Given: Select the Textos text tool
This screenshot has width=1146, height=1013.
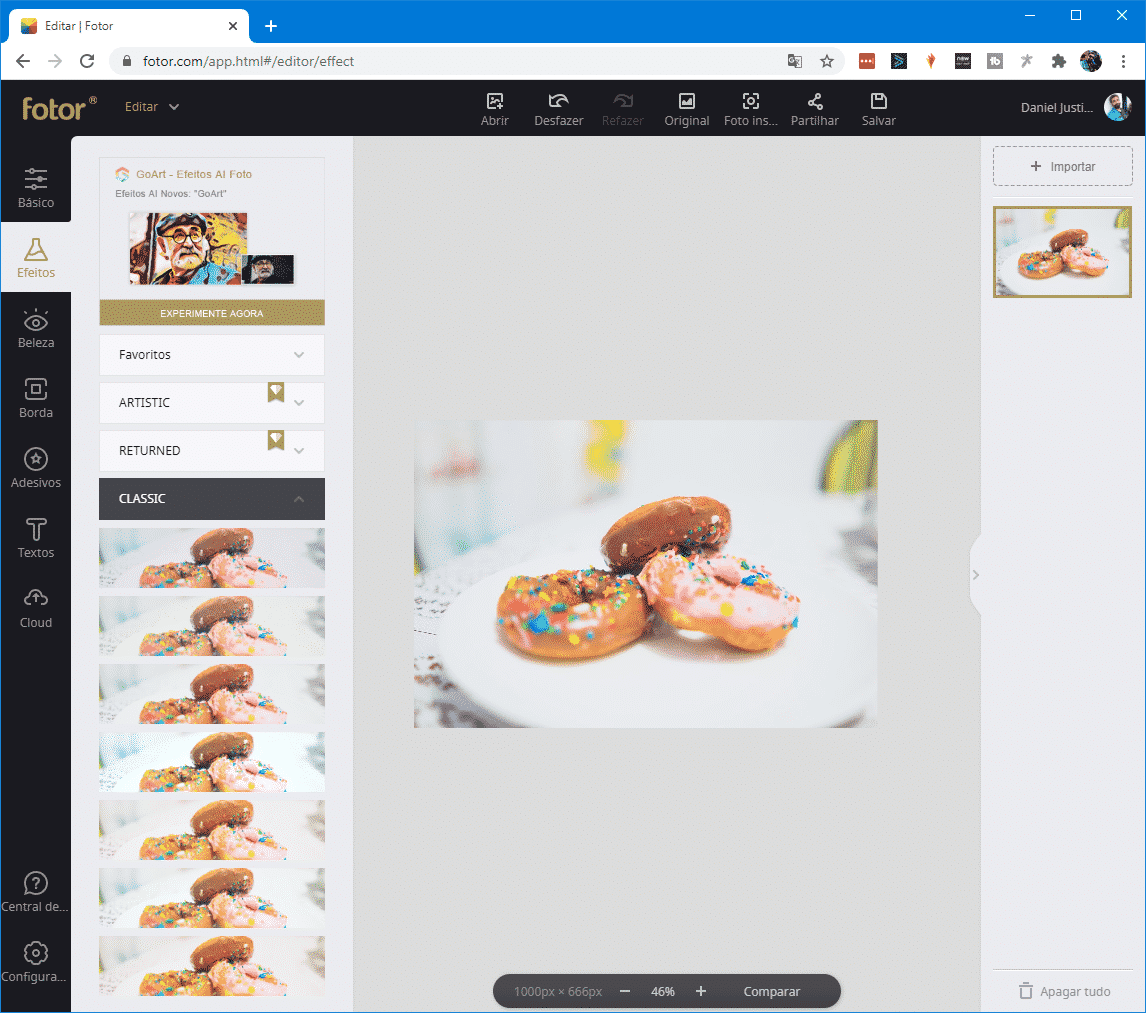Looking at the screenshot, I should pyautogui.click(x=36, y=538).
